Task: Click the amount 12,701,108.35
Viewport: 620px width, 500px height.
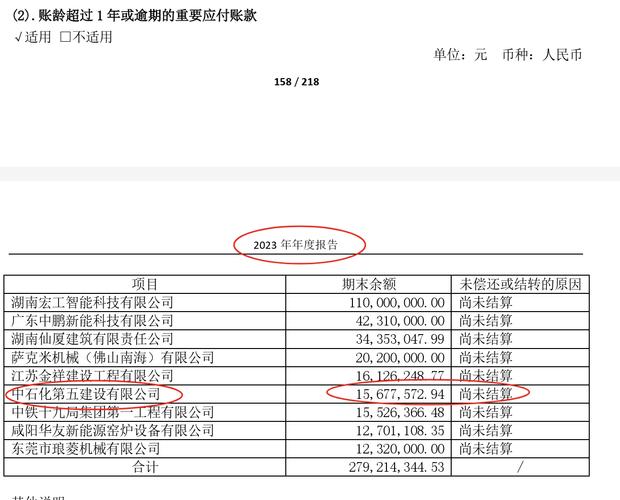Action: tap(400, 430)
